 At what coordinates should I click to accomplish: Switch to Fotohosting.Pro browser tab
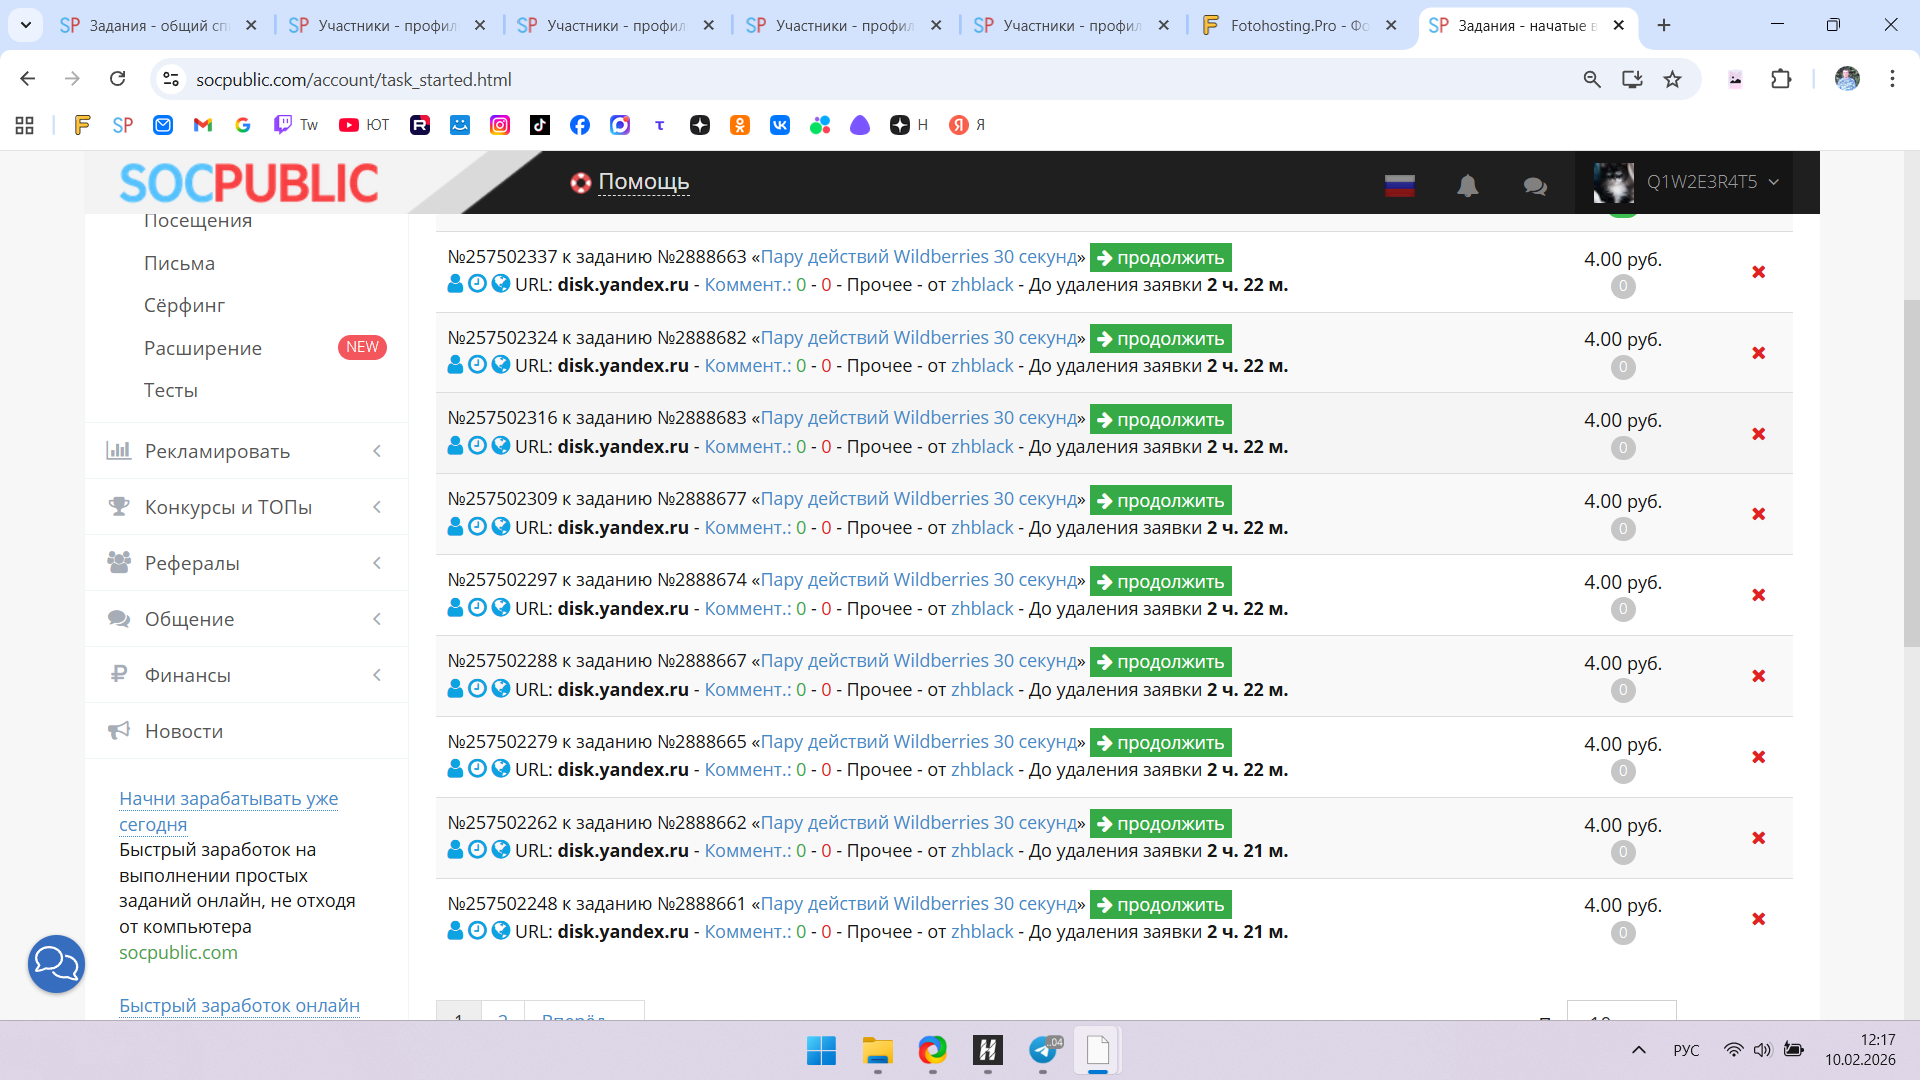1299,25
